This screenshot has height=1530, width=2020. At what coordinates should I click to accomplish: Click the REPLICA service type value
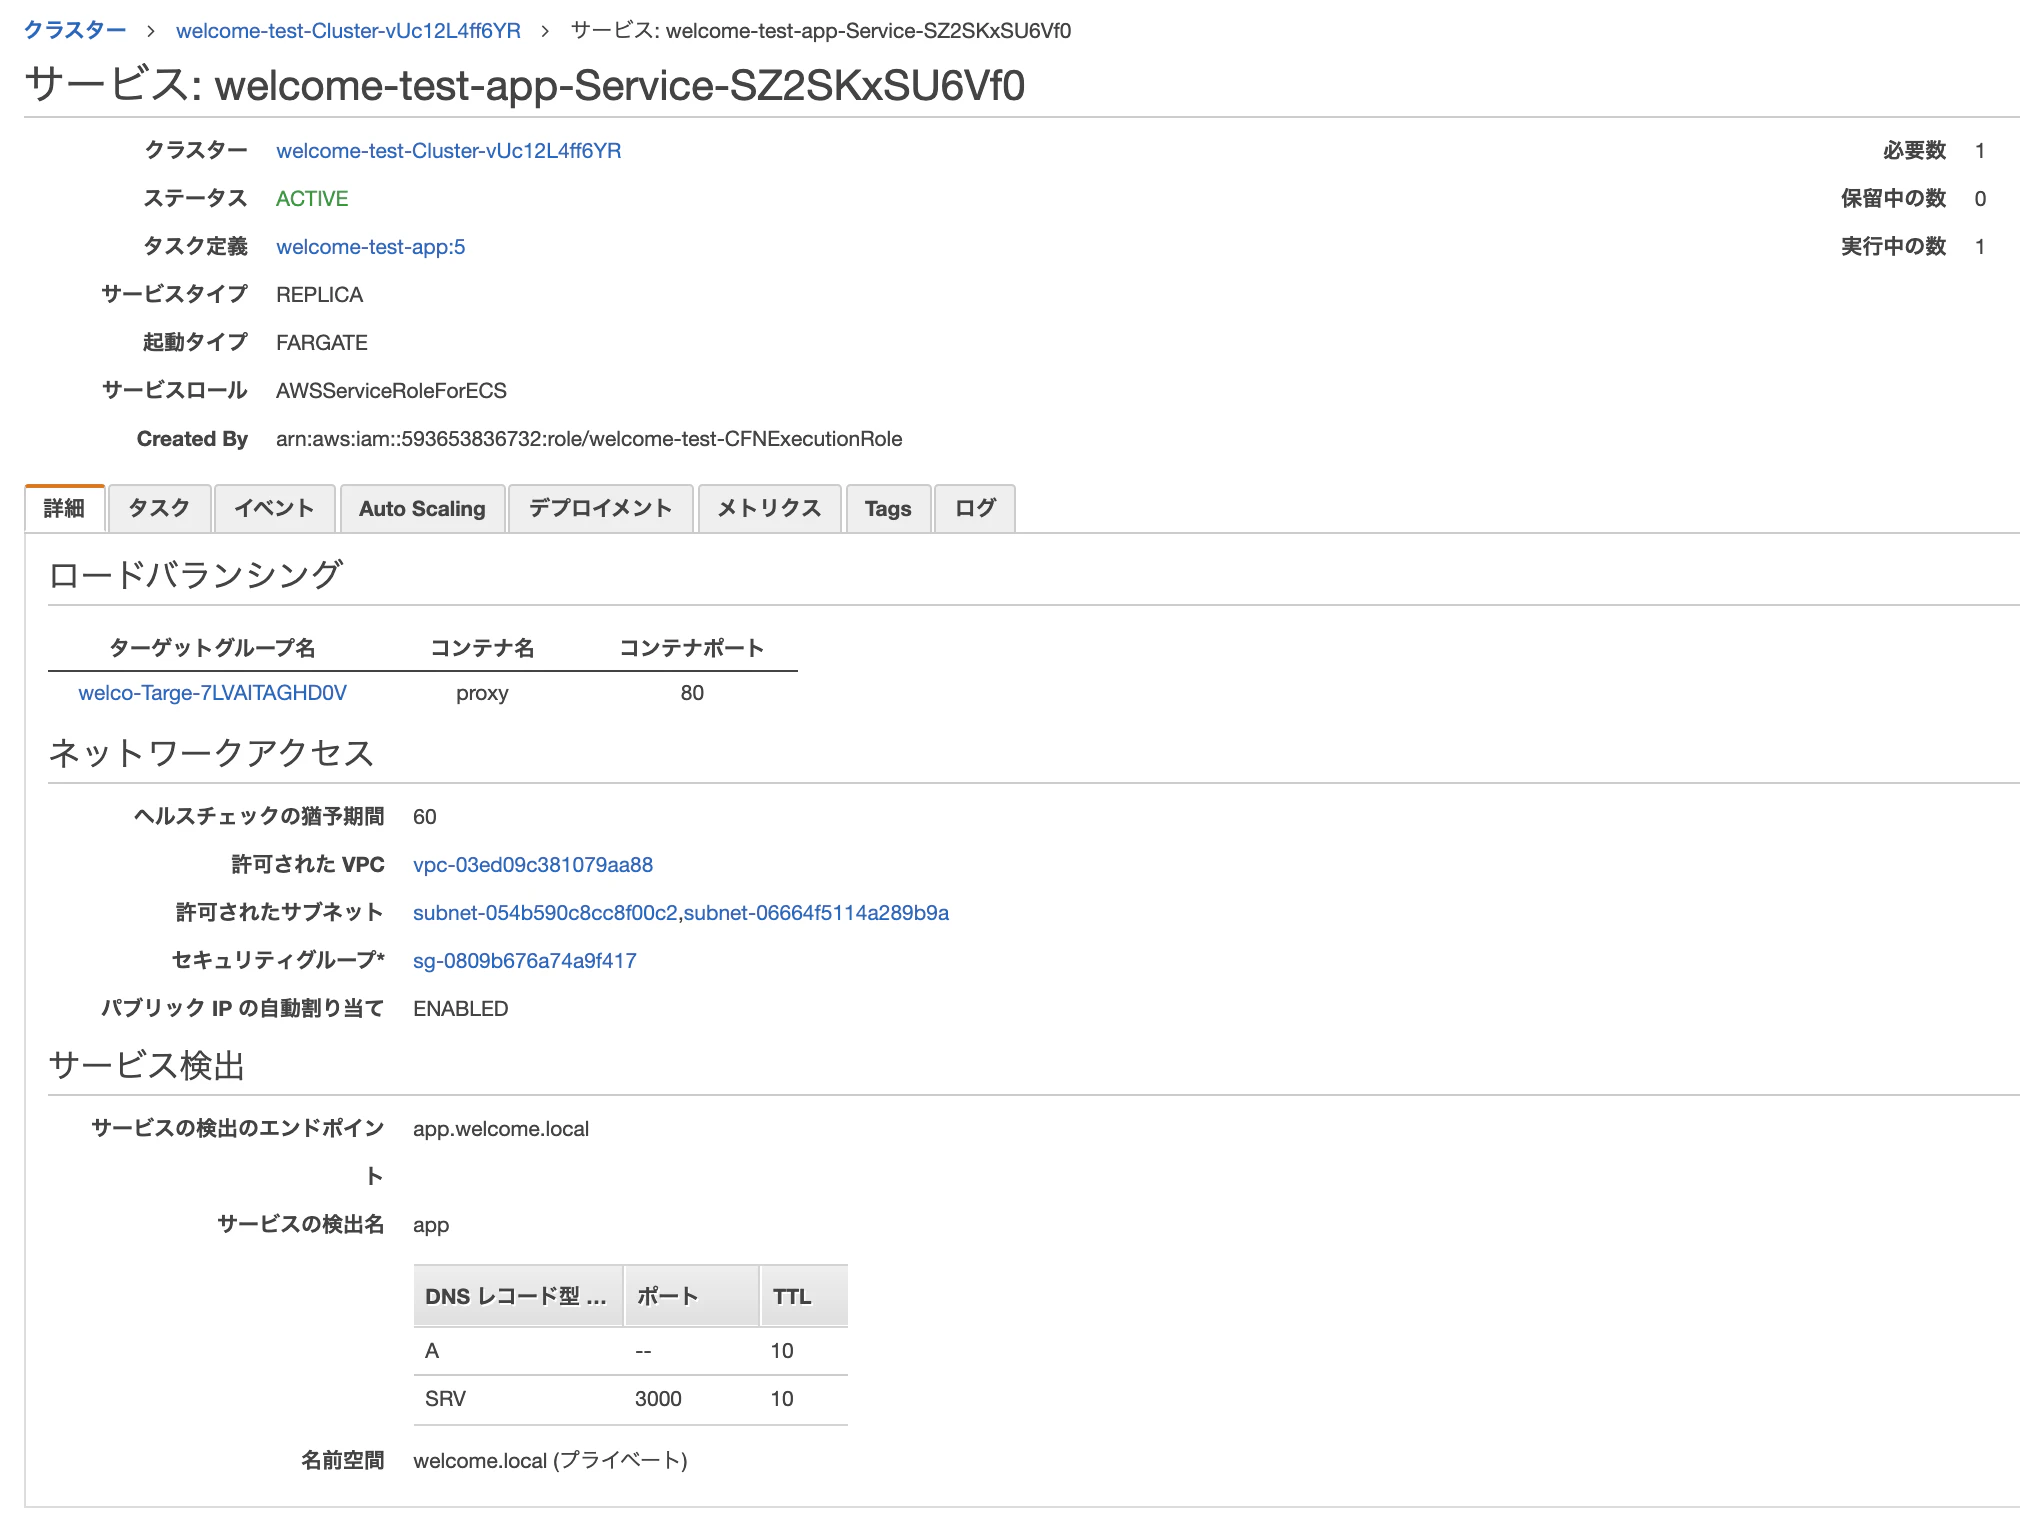[319, 295]
